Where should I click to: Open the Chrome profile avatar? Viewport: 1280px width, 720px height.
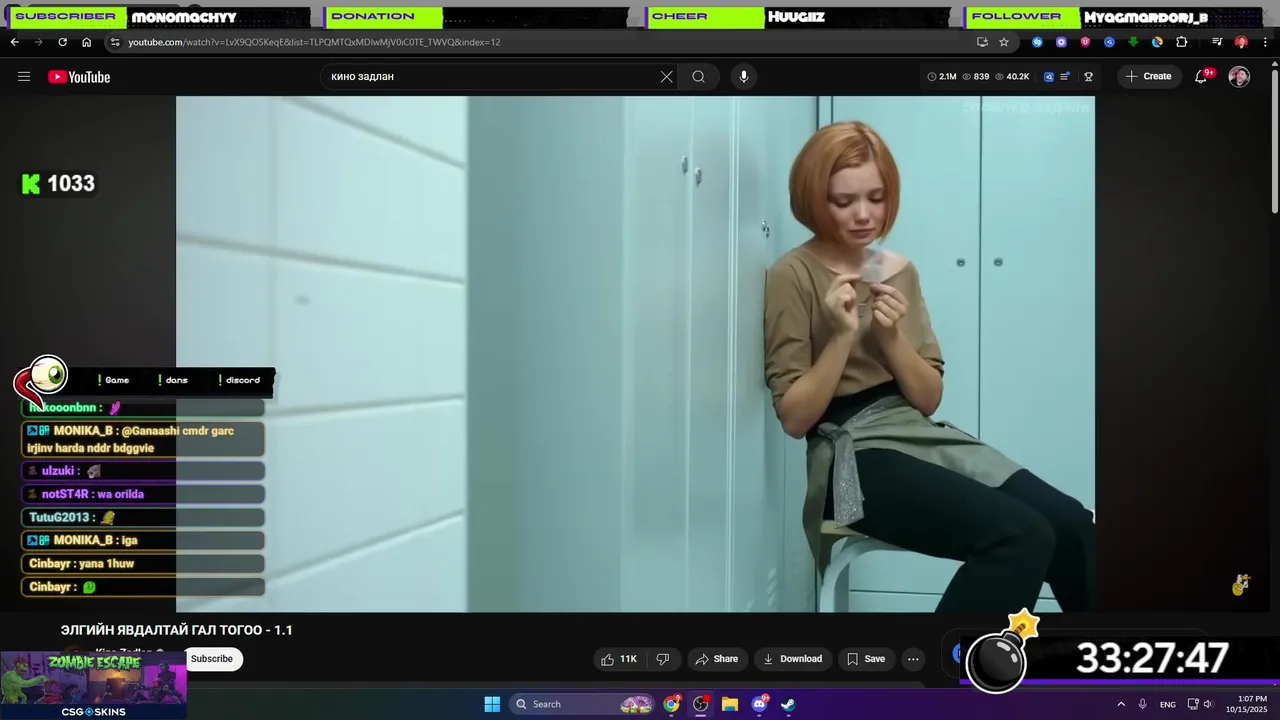pyautogui.click(x=1241, y=42)
